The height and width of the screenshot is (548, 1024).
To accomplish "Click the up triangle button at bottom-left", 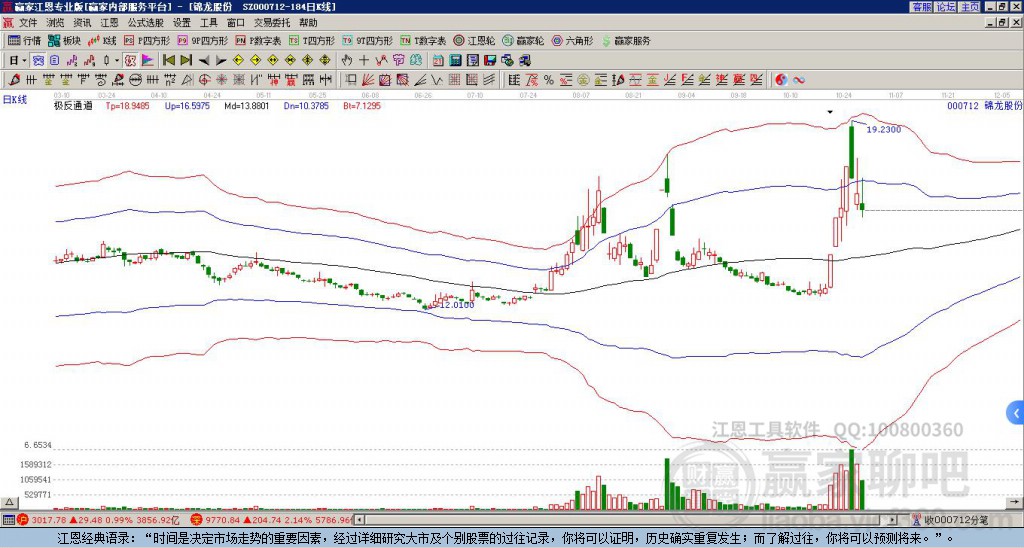I will coord(8,502).
